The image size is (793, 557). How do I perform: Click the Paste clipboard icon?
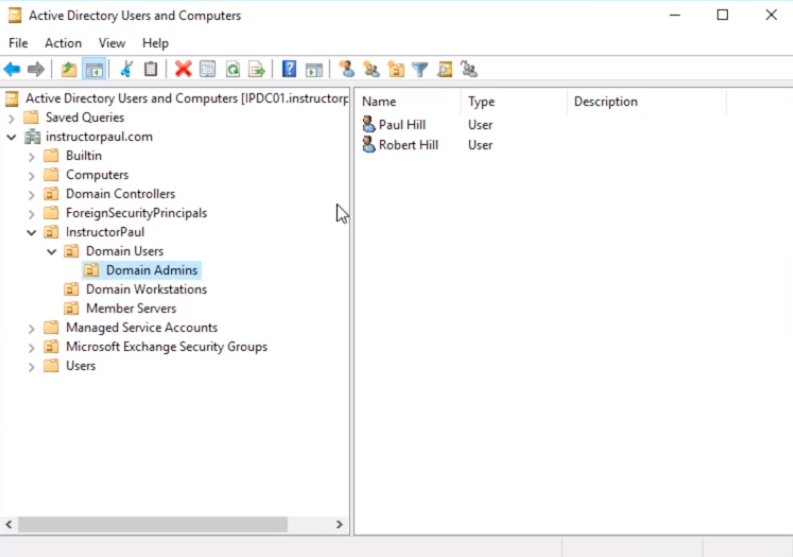coord(151,69)
